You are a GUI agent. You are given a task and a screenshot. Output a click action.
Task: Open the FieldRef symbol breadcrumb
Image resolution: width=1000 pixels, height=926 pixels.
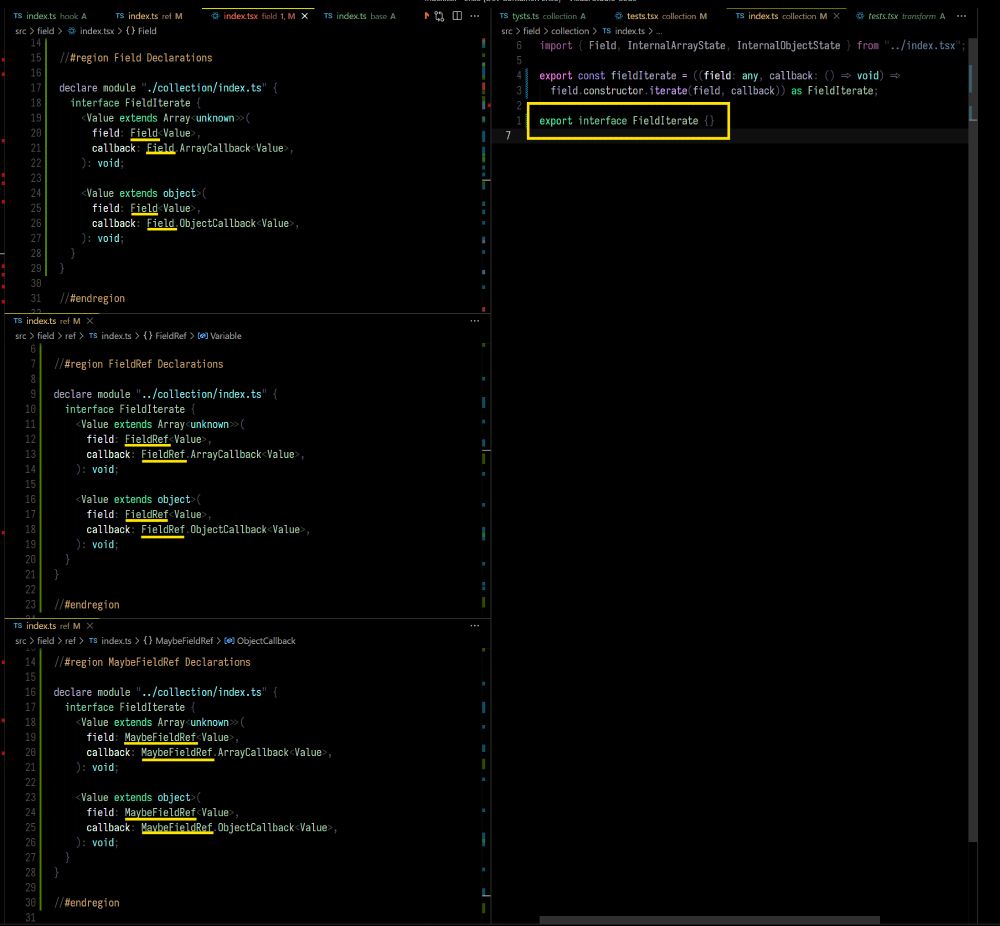pyautogui.click(x=165, y=335)
